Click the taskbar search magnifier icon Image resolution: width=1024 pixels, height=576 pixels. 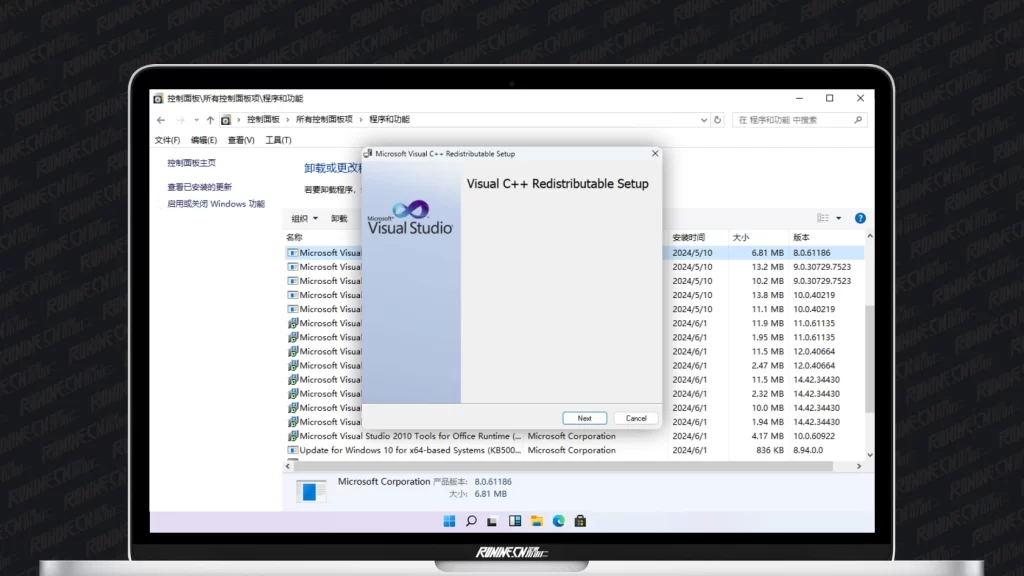[x=471, y=521]
